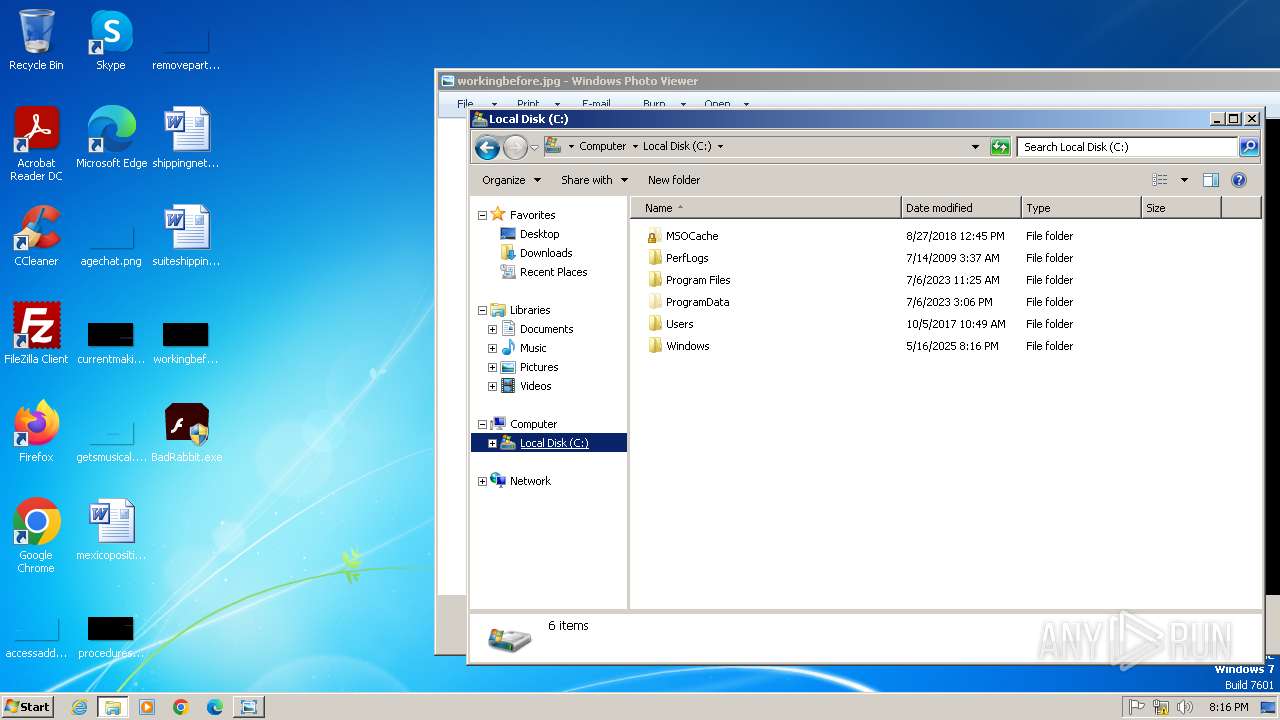Viewport: 1280px width, 720px height.
Task: Open the recent pages dropdown arrow
Action: tap(534, 148)
